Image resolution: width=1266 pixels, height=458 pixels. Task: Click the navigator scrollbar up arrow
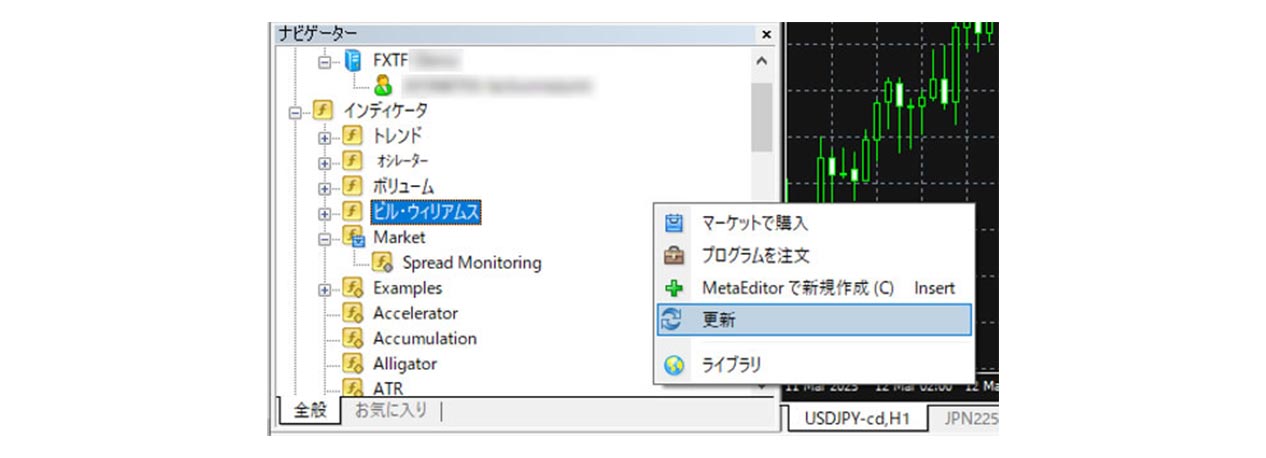(x=762, y=61)
